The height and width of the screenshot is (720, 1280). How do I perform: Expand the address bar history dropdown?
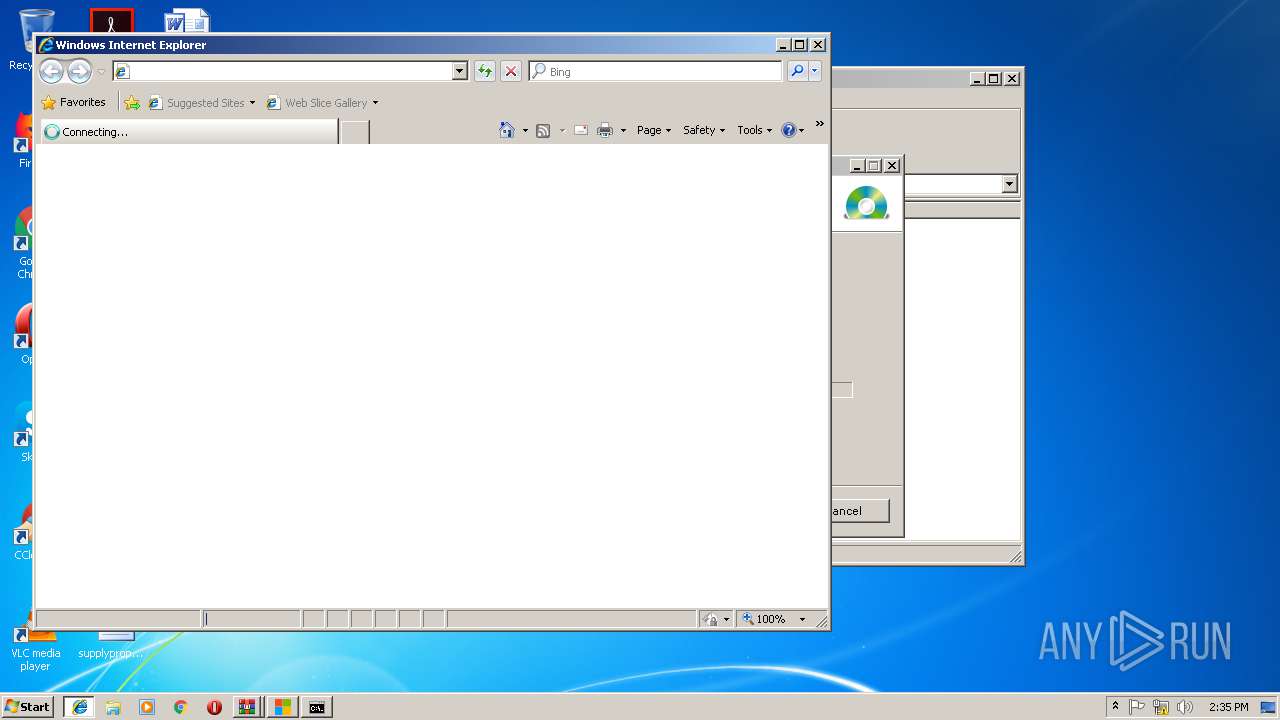coord(460,71)
